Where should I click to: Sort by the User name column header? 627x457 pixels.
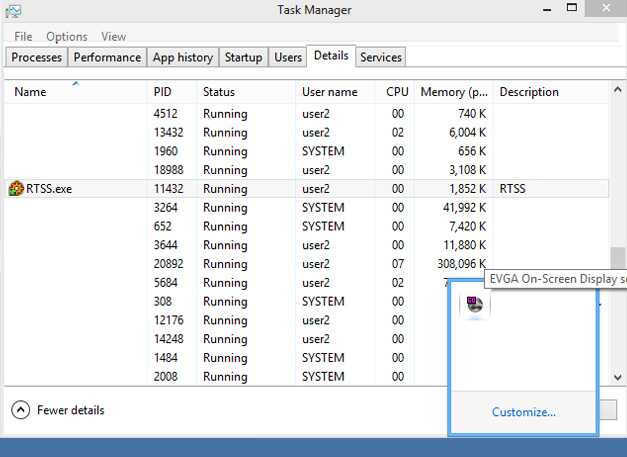329,92
